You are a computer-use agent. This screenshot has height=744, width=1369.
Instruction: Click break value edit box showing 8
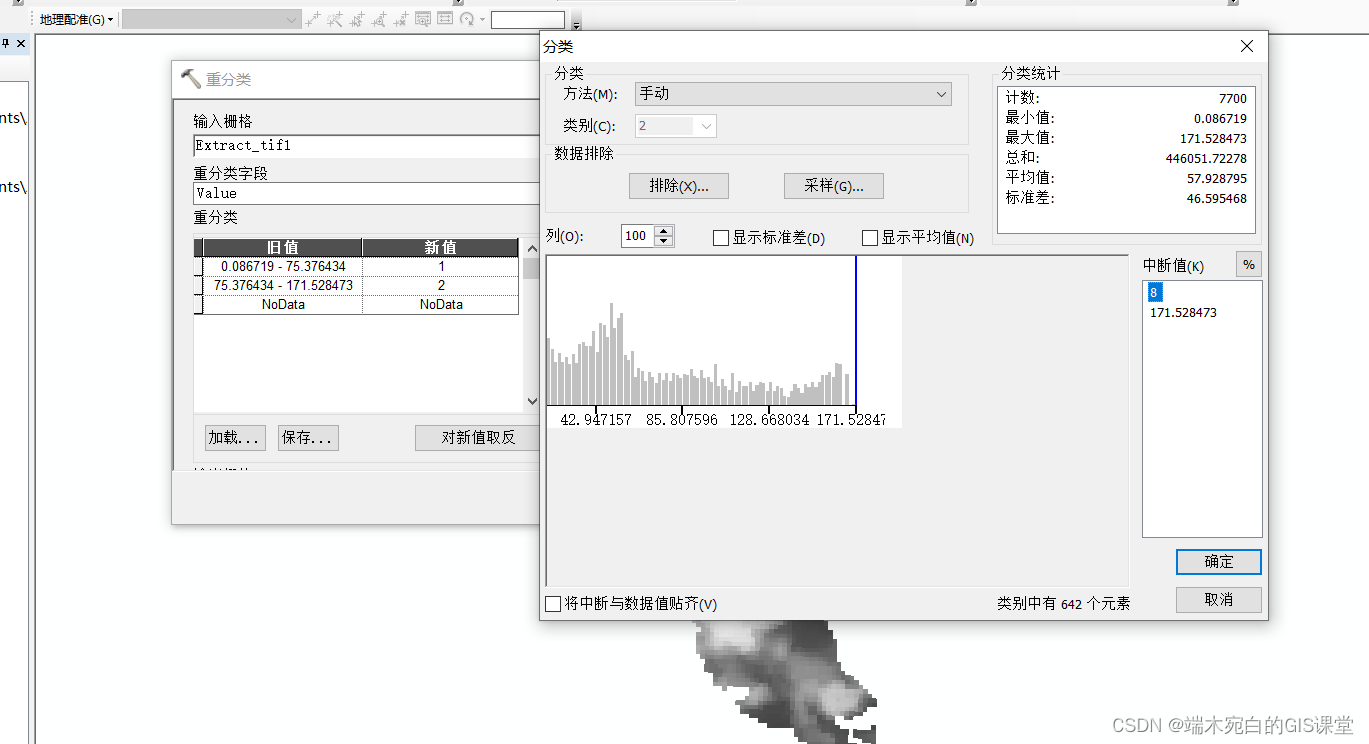pos(1155,292)
